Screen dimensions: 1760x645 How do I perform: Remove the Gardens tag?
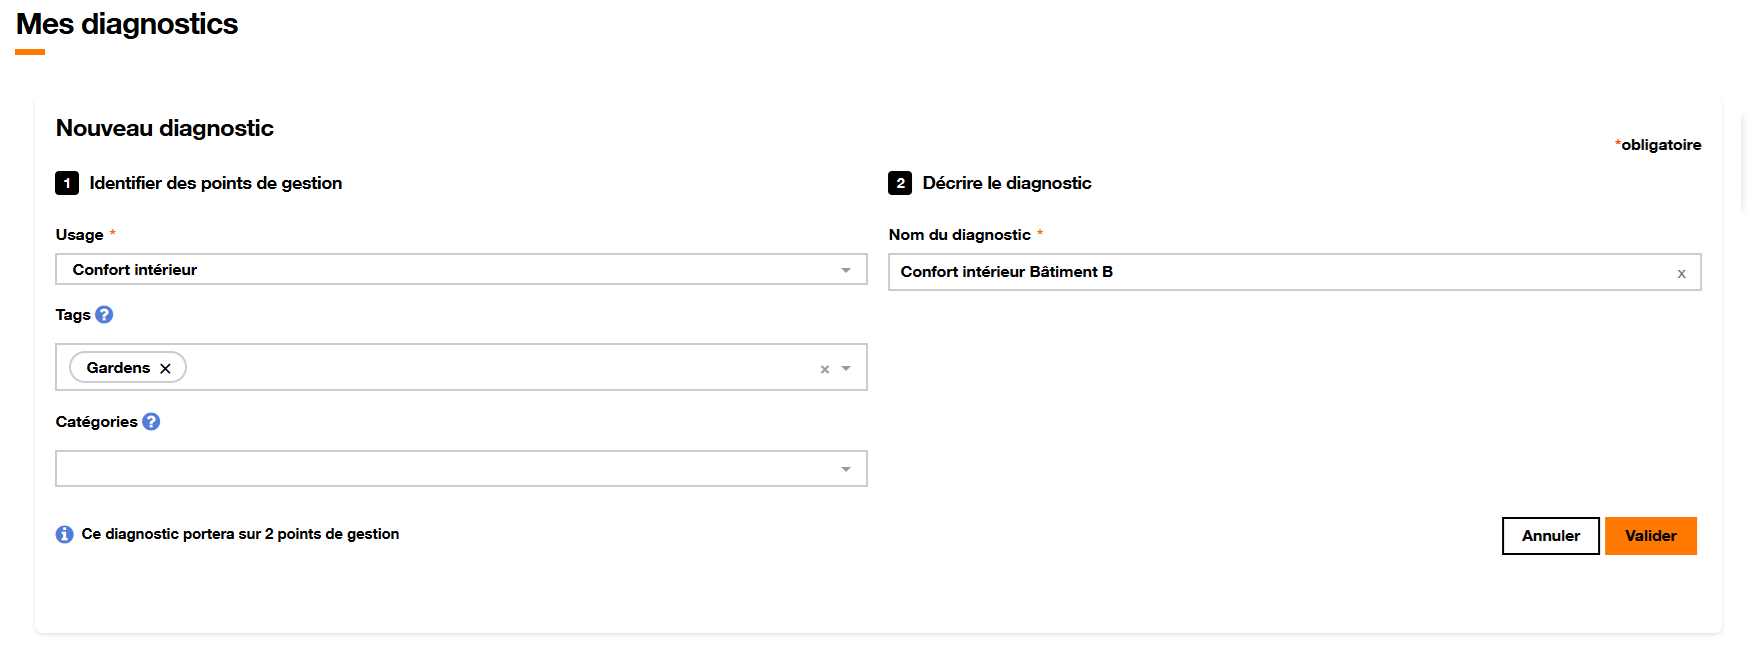[166, 367]
